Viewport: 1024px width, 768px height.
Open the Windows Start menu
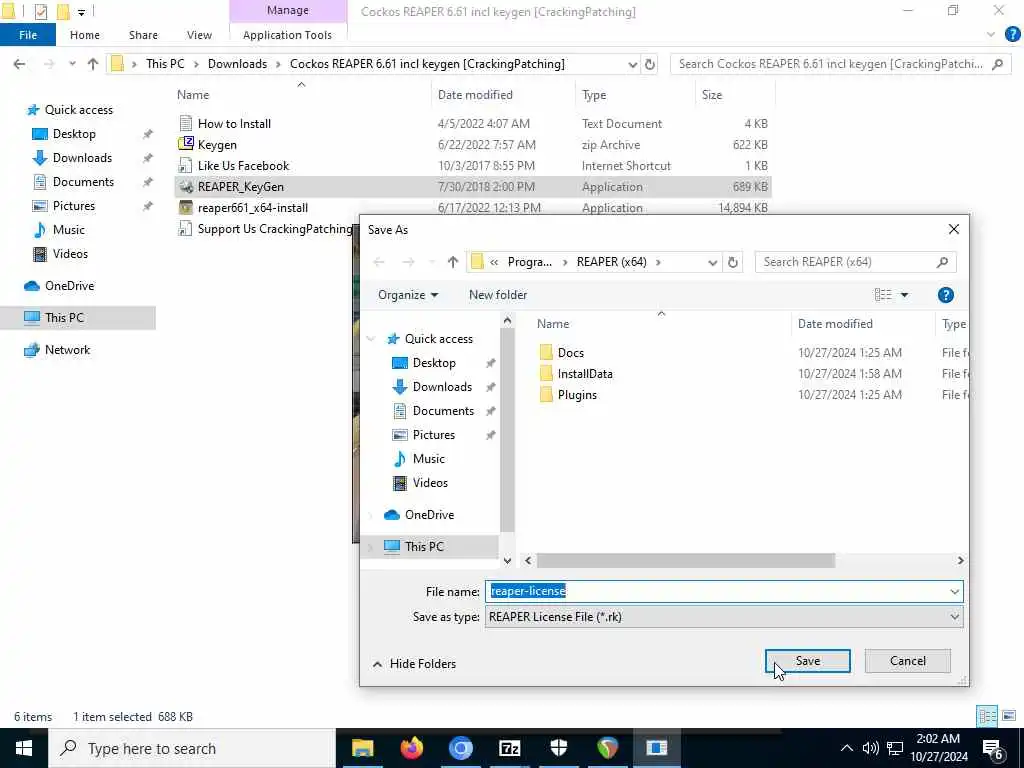coord(24,748)
